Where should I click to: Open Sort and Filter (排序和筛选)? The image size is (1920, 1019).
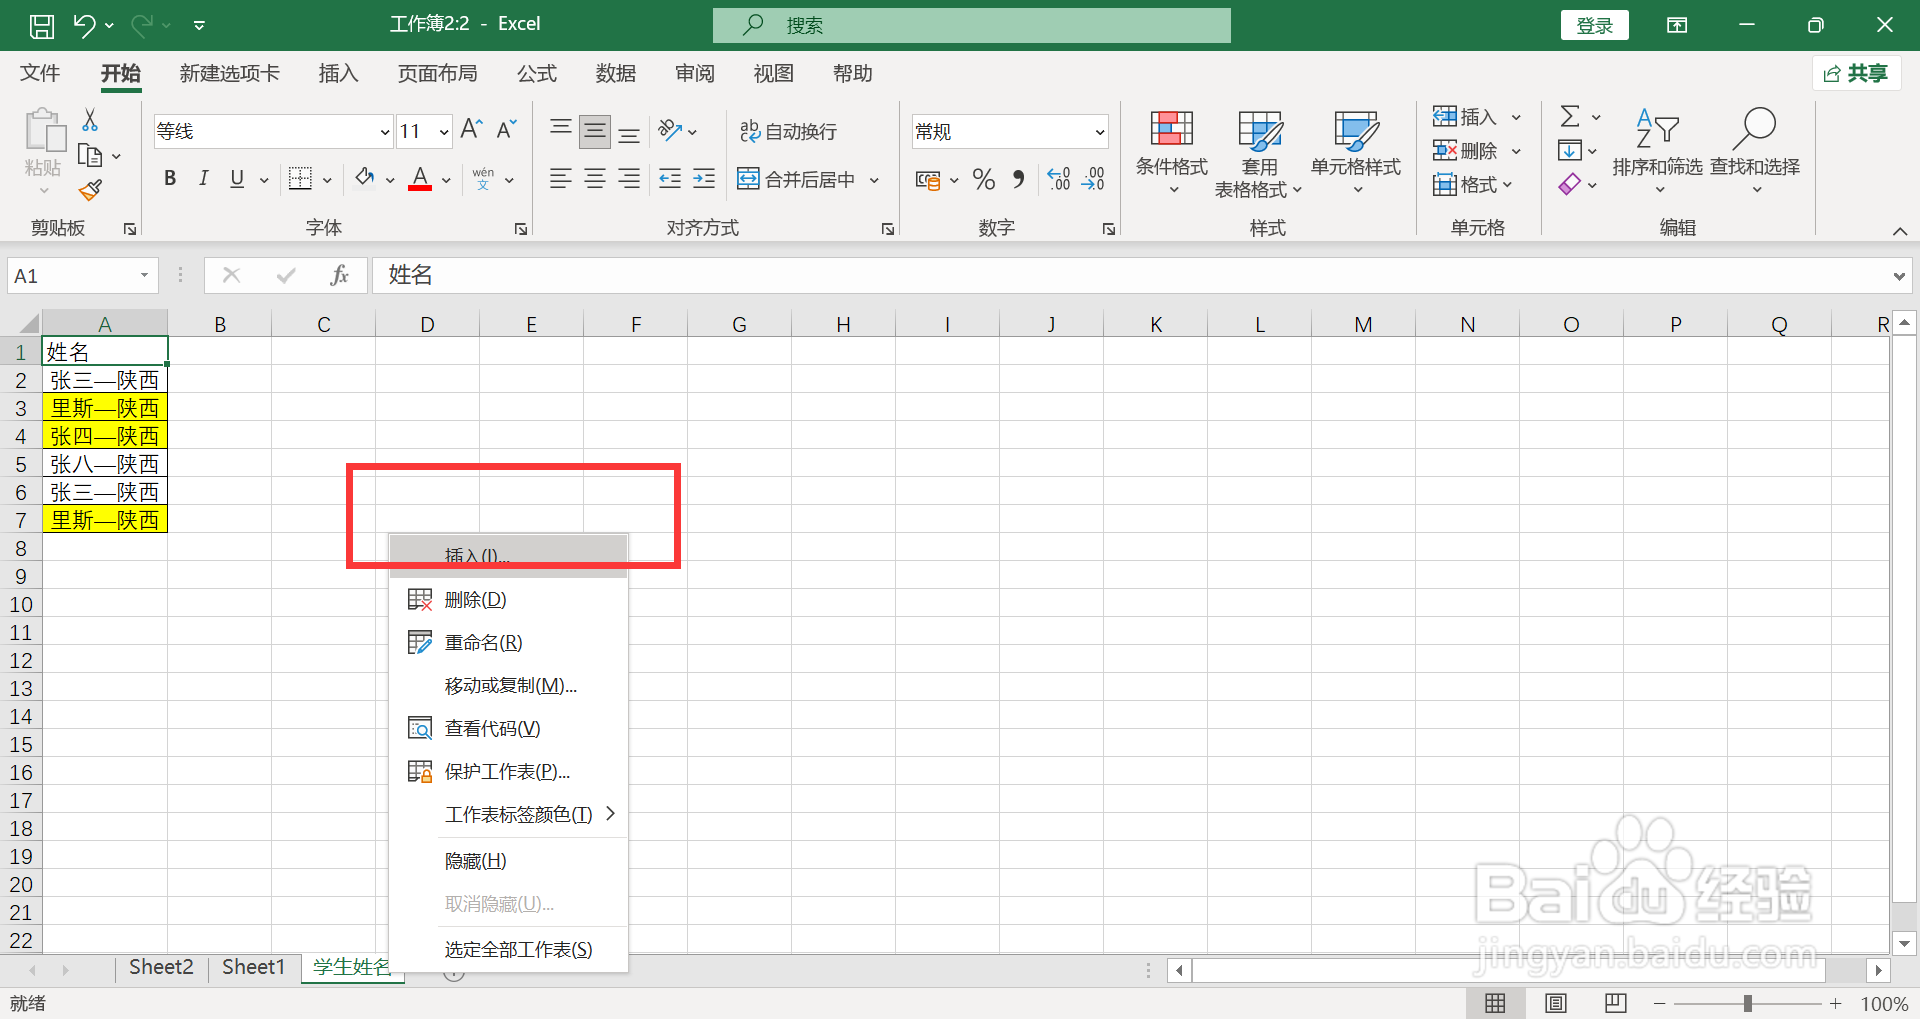[1657, 152]
